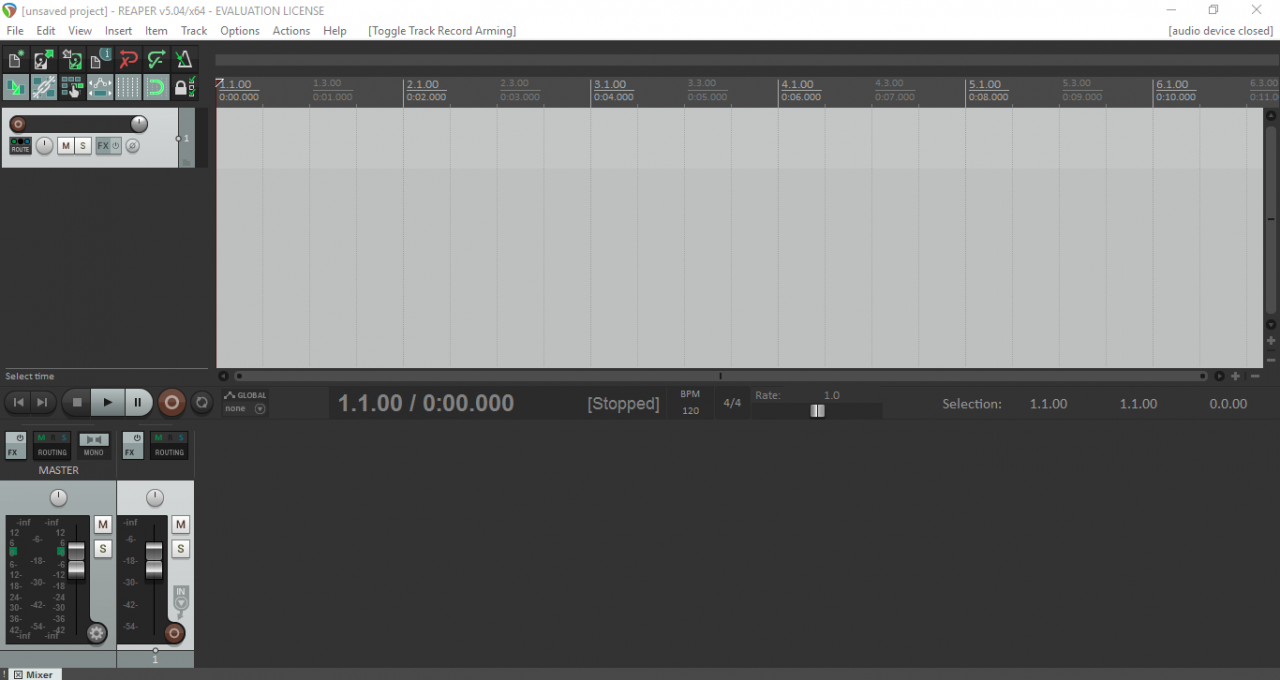Open the Insert menu

(x=118, y=31)
